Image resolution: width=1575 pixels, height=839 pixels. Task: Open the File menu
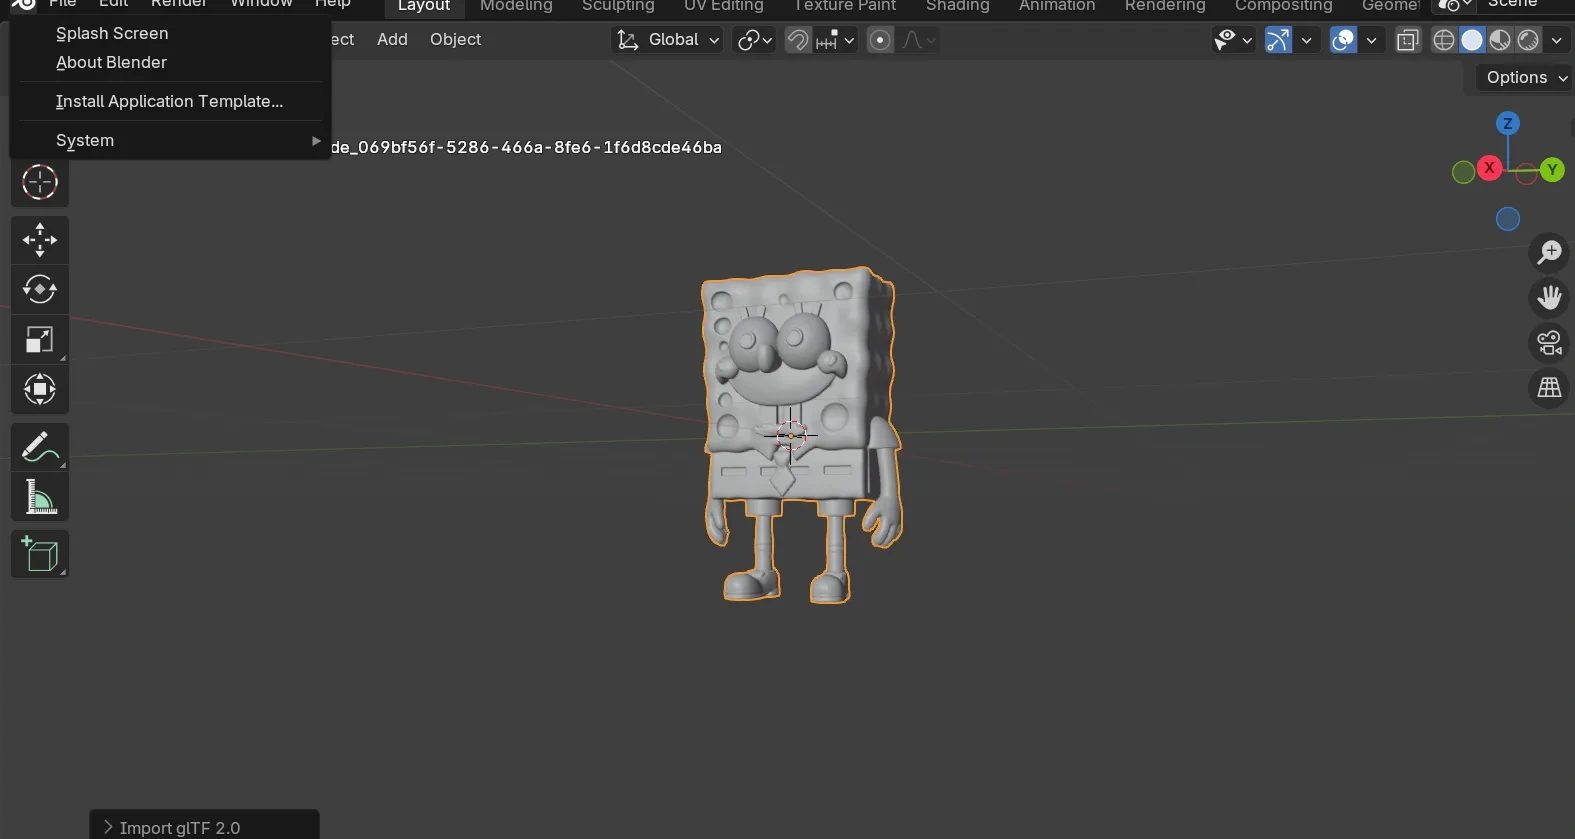63,4
